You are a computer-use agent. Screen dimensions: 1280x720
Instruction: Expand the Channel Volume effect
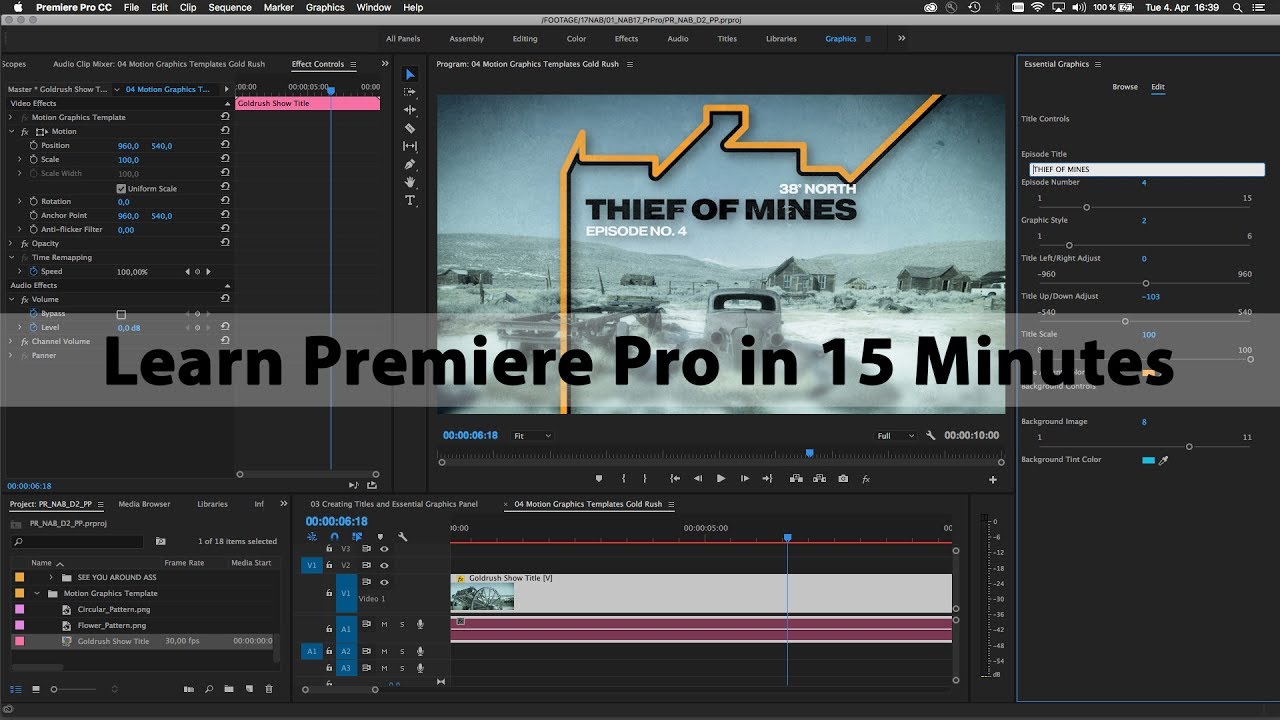(11, 342)
